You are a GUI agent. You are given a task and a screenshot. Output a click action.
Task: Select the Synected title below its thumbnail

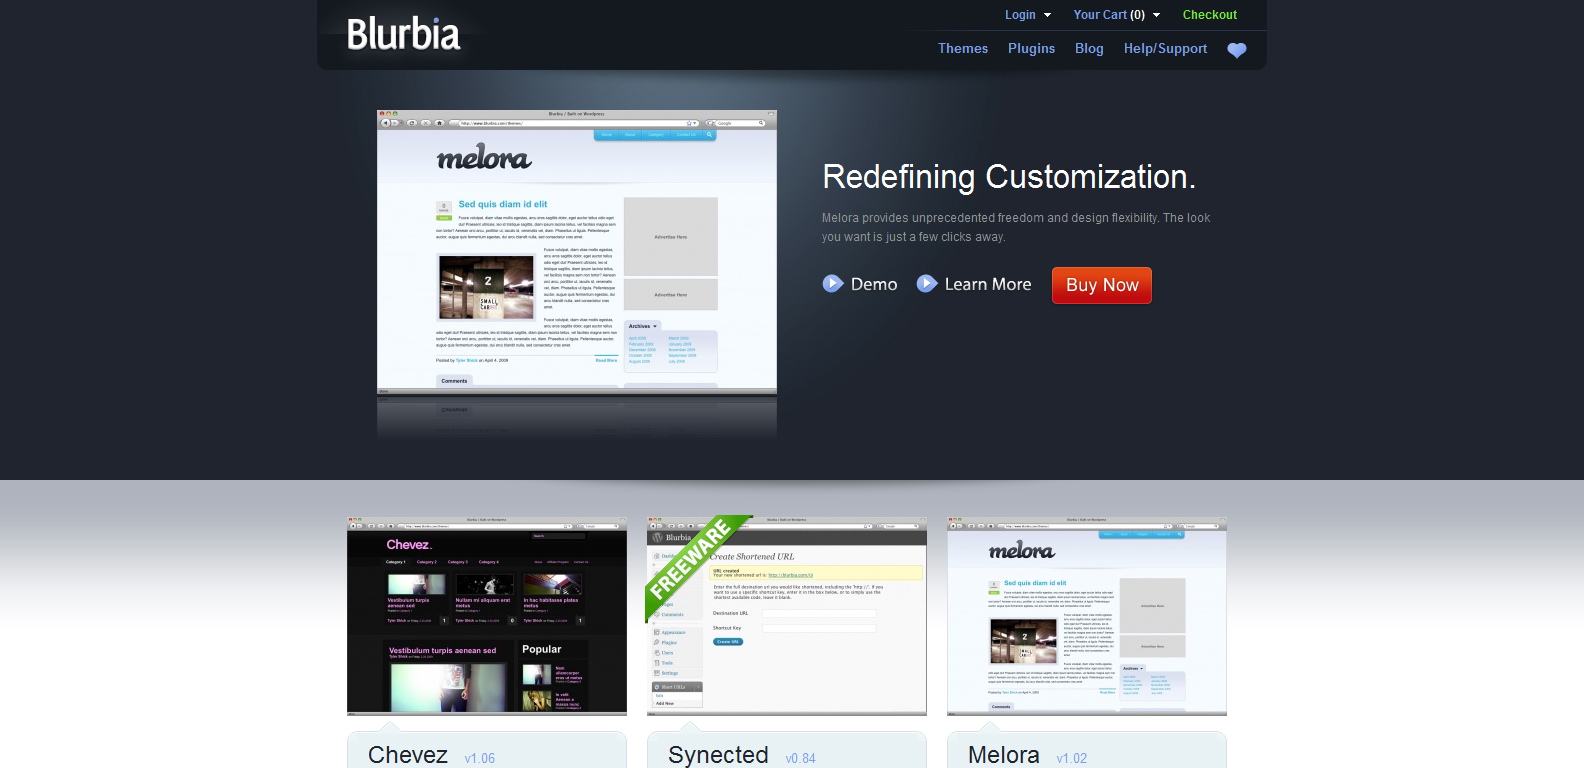pyautogui.click(x=718, y=755)
